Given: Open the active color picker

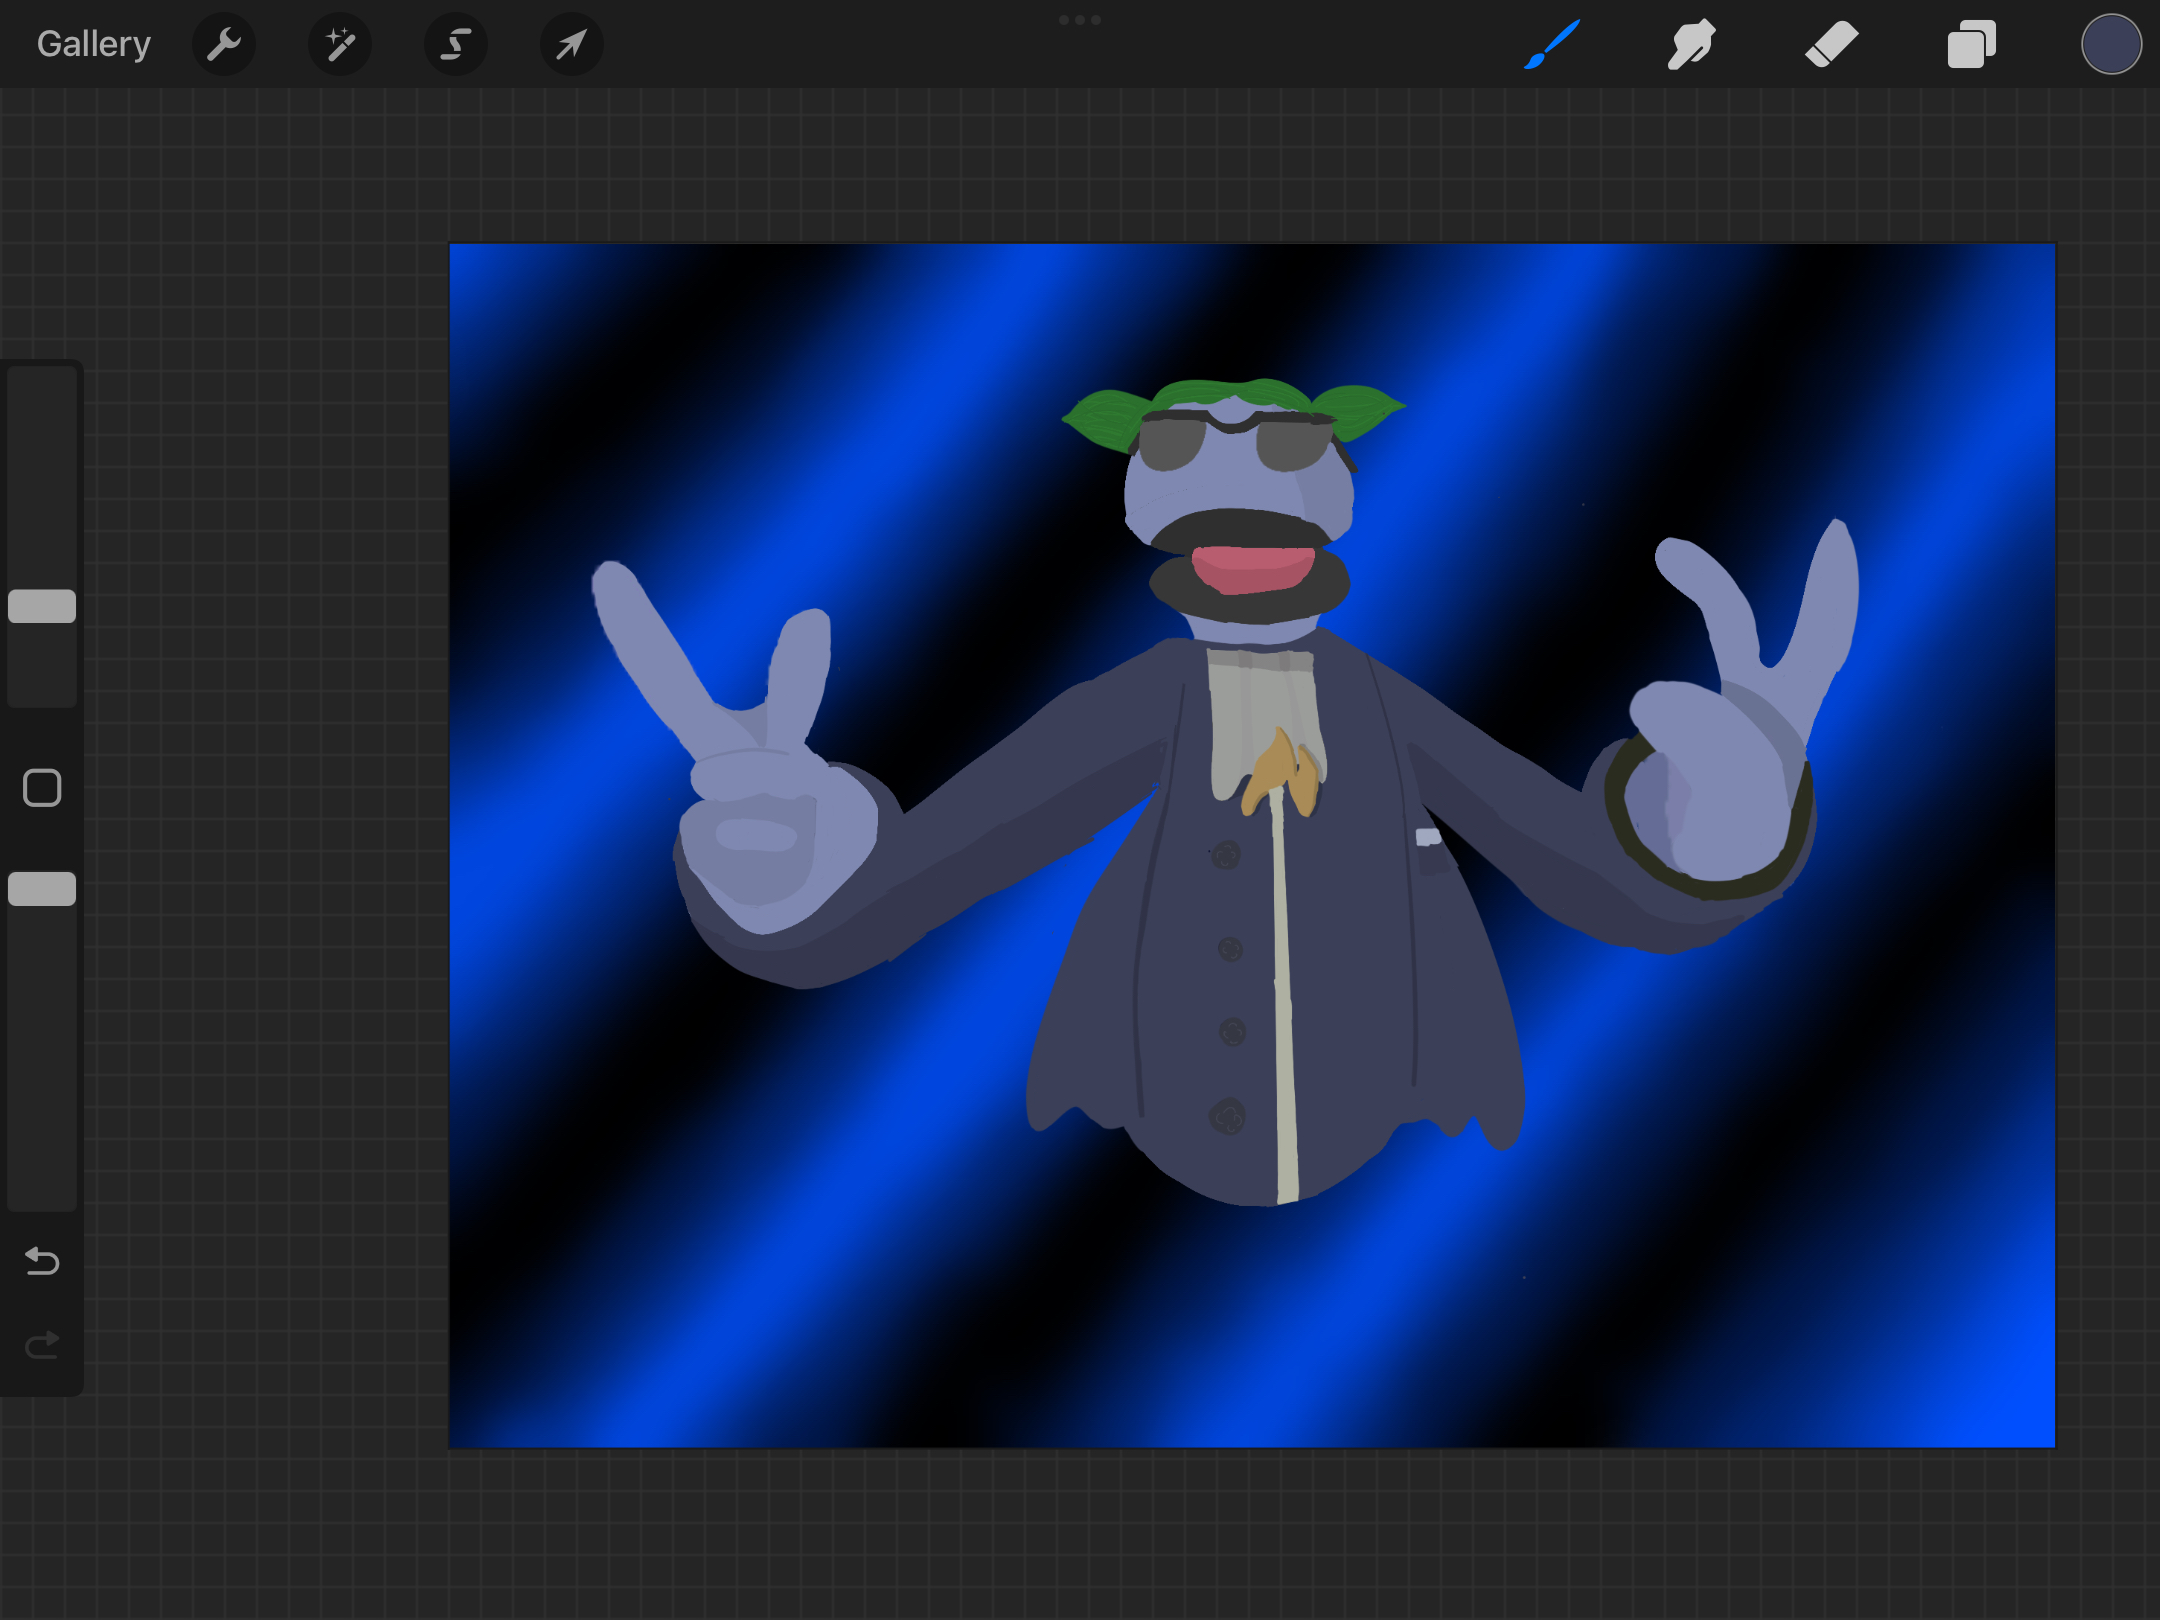Looking at the screenshot, I should pos(2112,44).
